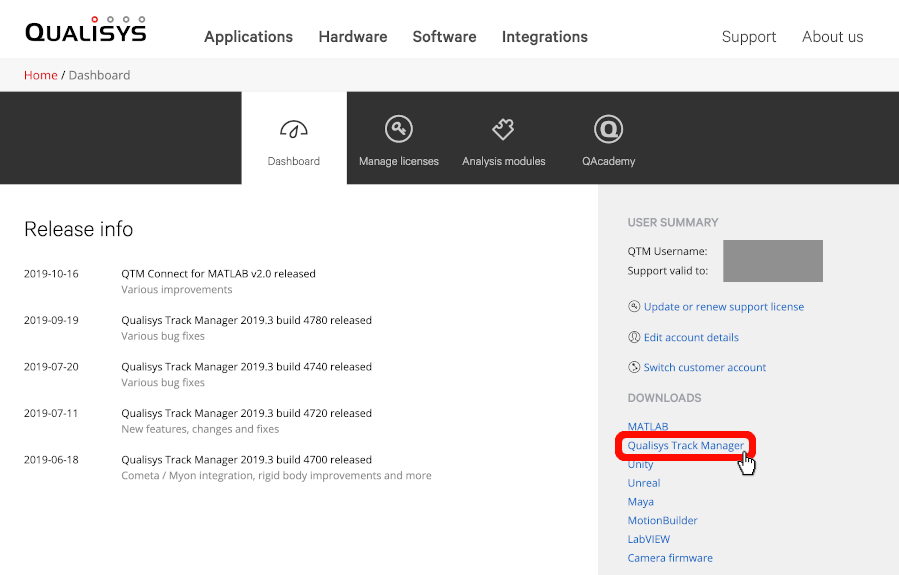Open the Software menu
Image resolution: width=899 pixels, height=575 pixels.
[444, 37]
